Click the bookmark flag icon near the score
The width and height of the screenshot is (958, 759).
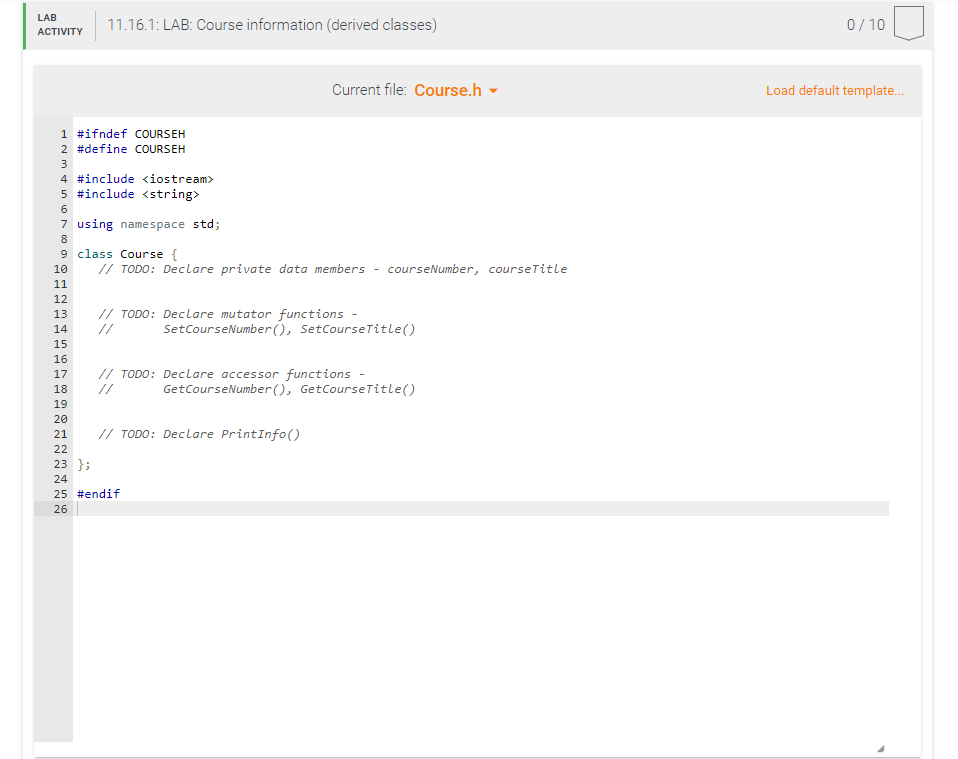(x=908, y=23)
